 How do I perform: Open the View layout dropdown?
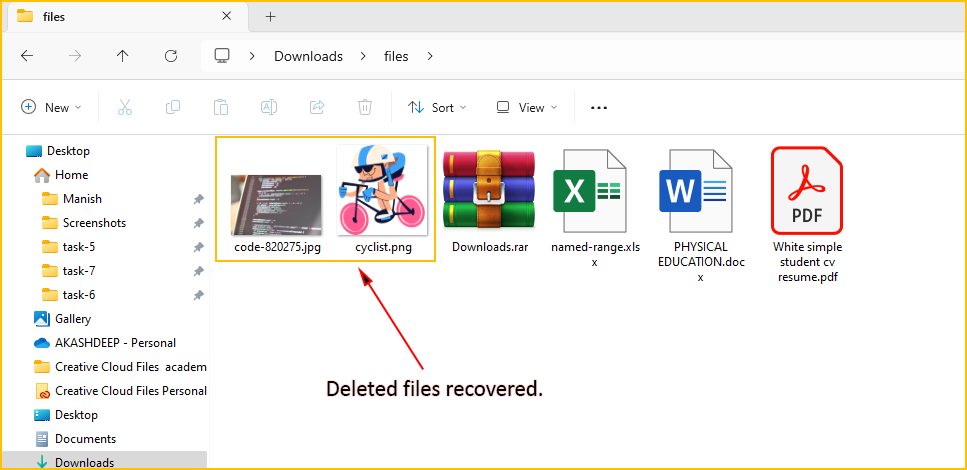[x=527, y=108]
